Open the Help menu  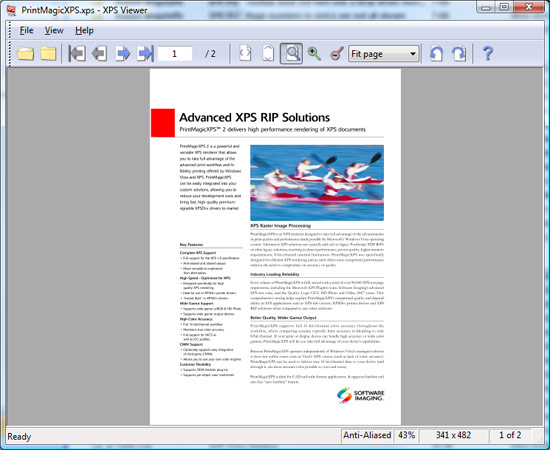[x=84, y=31]
